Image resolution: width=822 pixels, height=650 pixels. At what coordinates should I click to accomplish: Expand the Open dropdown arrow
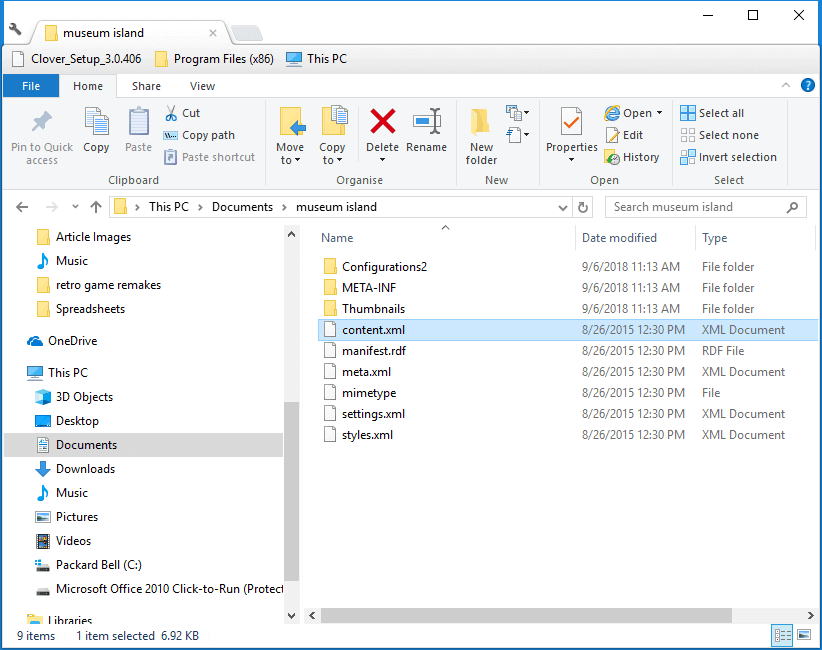click(659, 113)
